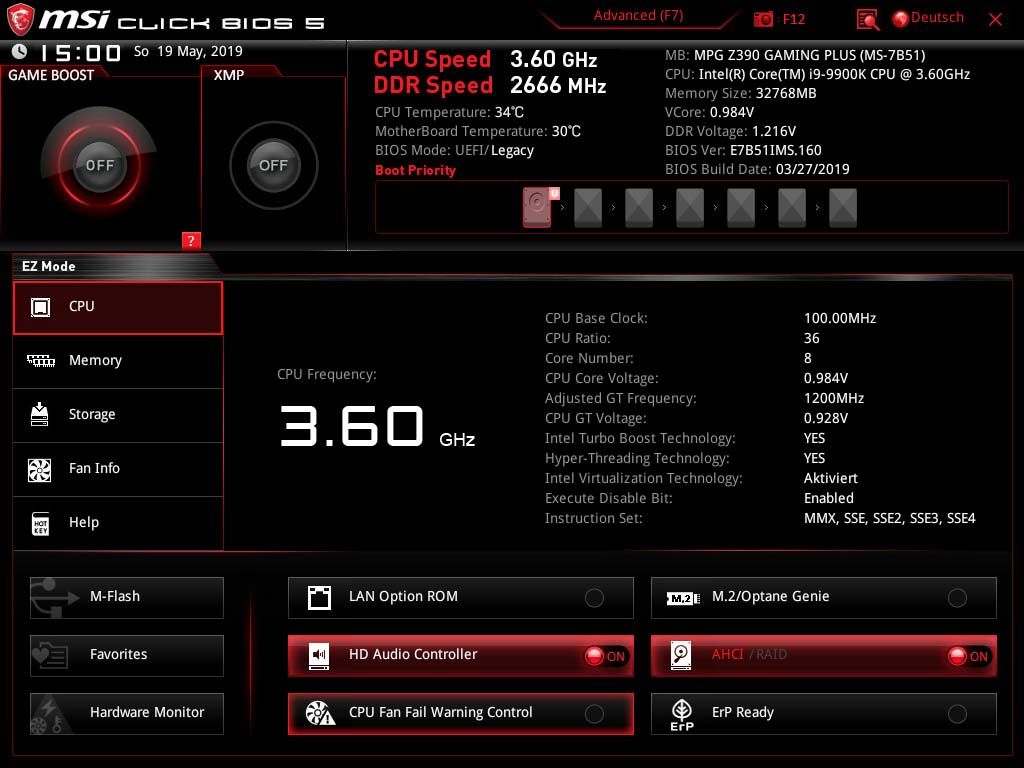This screenshot has width=1024, height=768.
Task: Change the language via Deutsch
Action: click(937, 18)
